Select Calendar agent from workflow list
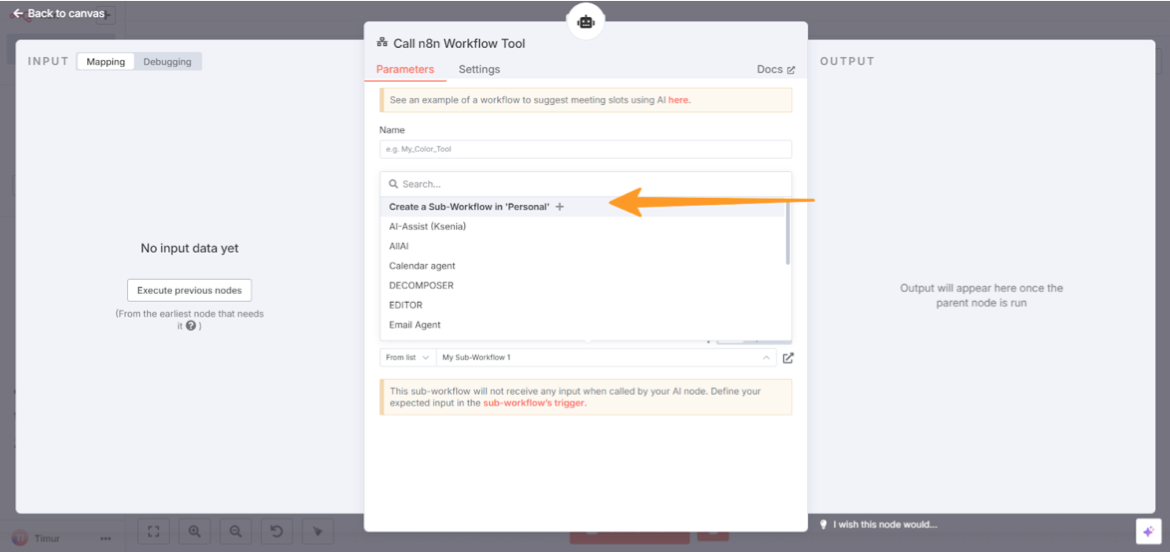 (422, 266)
